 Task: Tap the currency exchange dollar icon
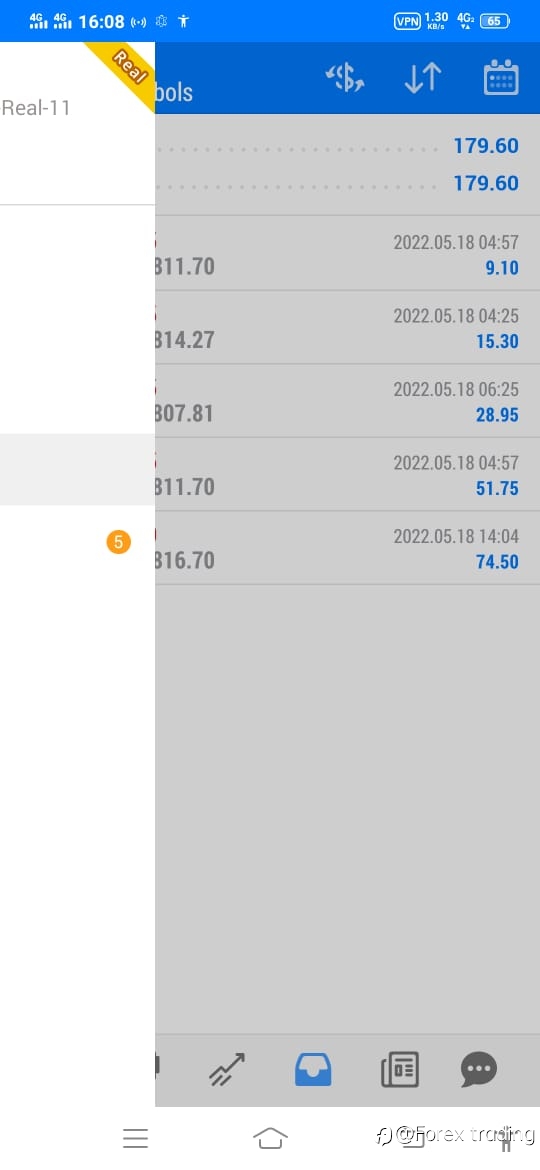pos(345,78)
